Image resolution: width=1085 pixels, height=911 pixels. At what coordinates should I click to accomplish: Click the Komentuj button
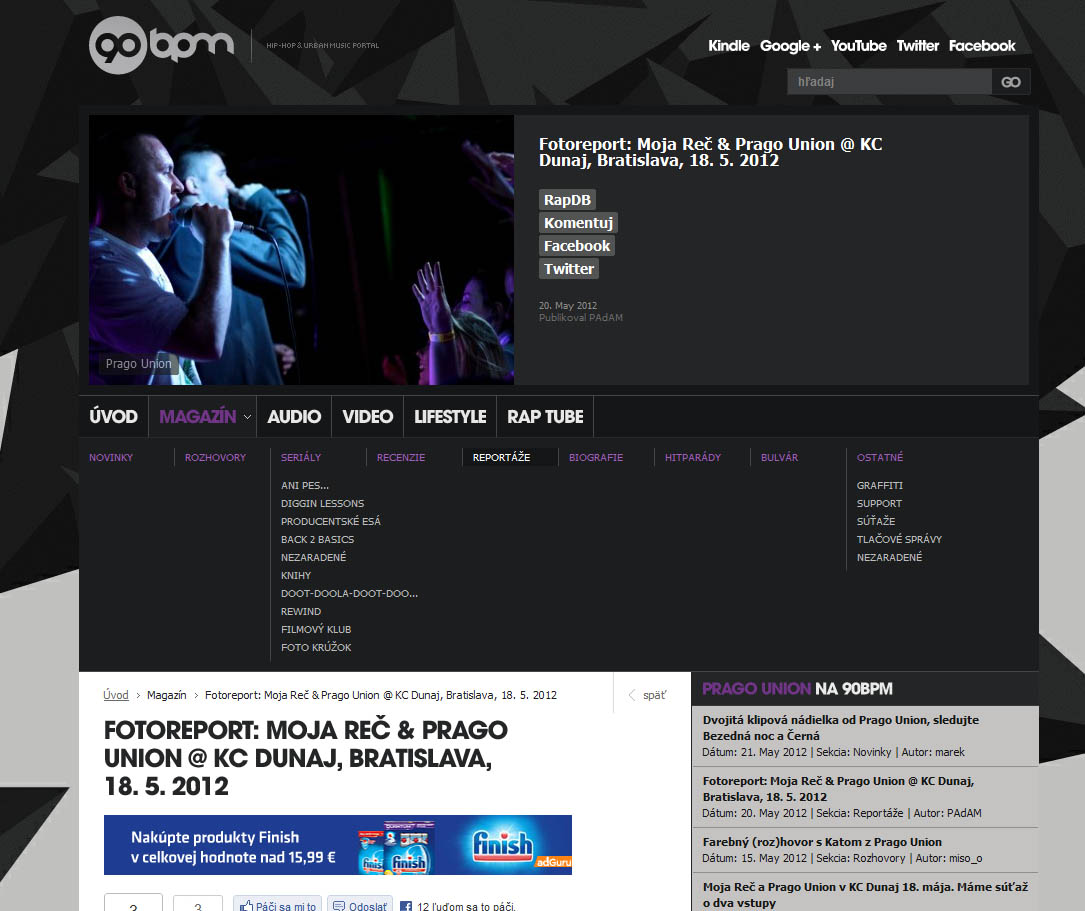coord(578,223)
